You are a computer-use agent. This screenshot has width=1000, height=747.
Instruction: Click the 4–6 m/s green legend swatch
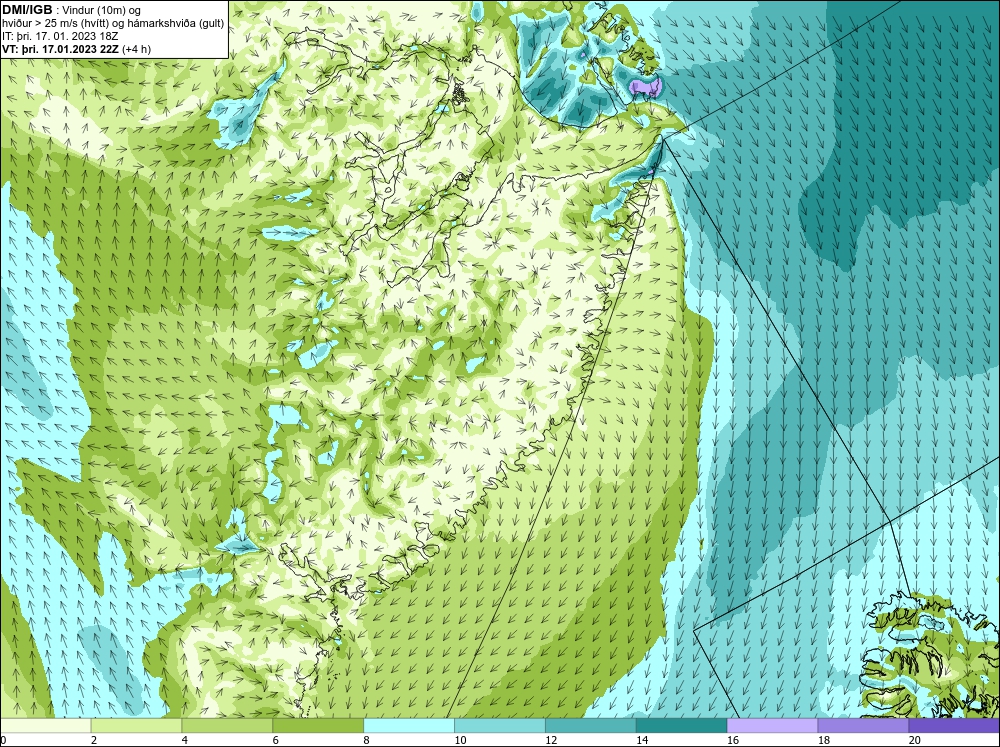(x=227, y=726)
